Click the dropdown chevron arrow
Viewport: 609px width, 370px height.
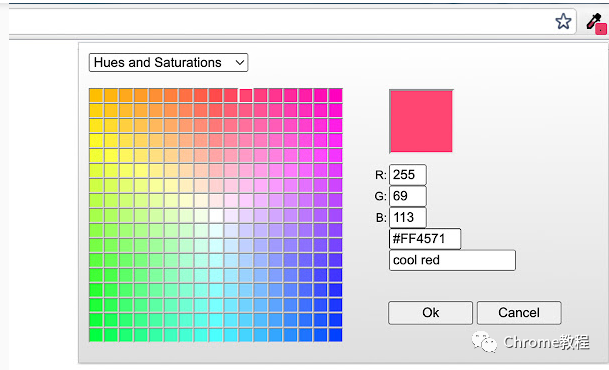240,63
